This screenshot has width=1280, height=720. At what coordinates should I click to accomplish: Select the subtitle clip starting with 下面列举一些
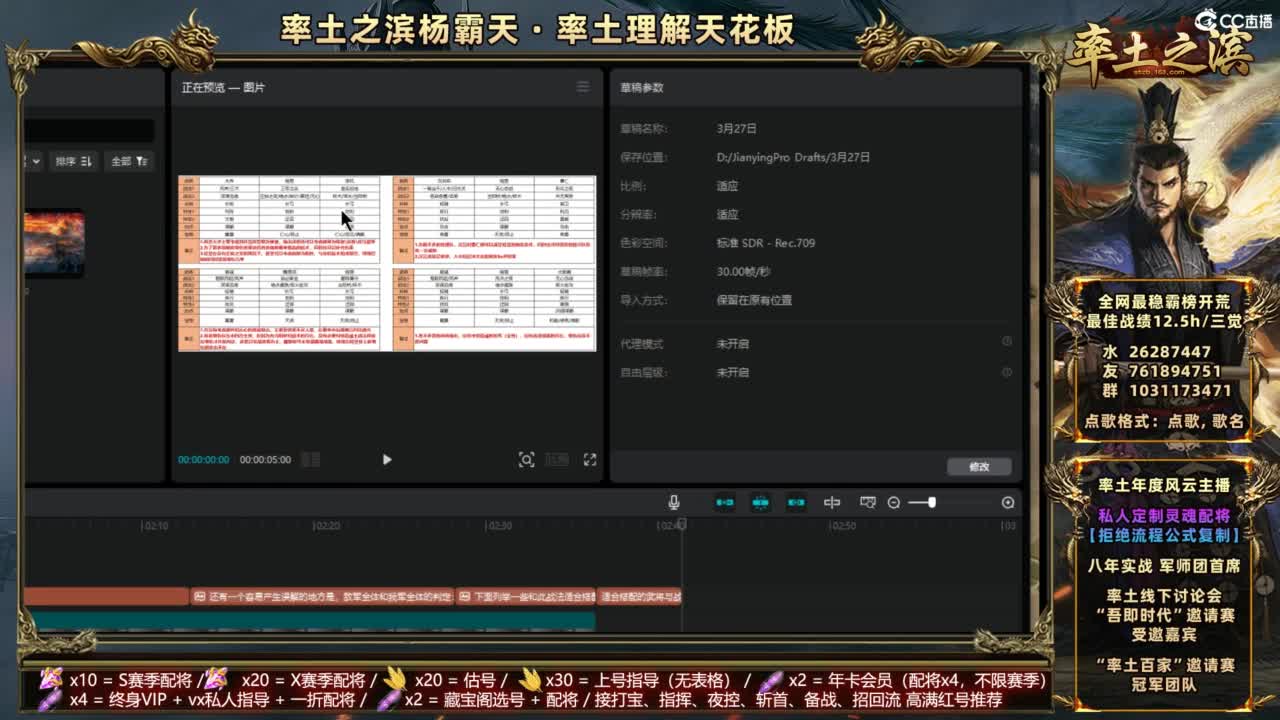526,597
